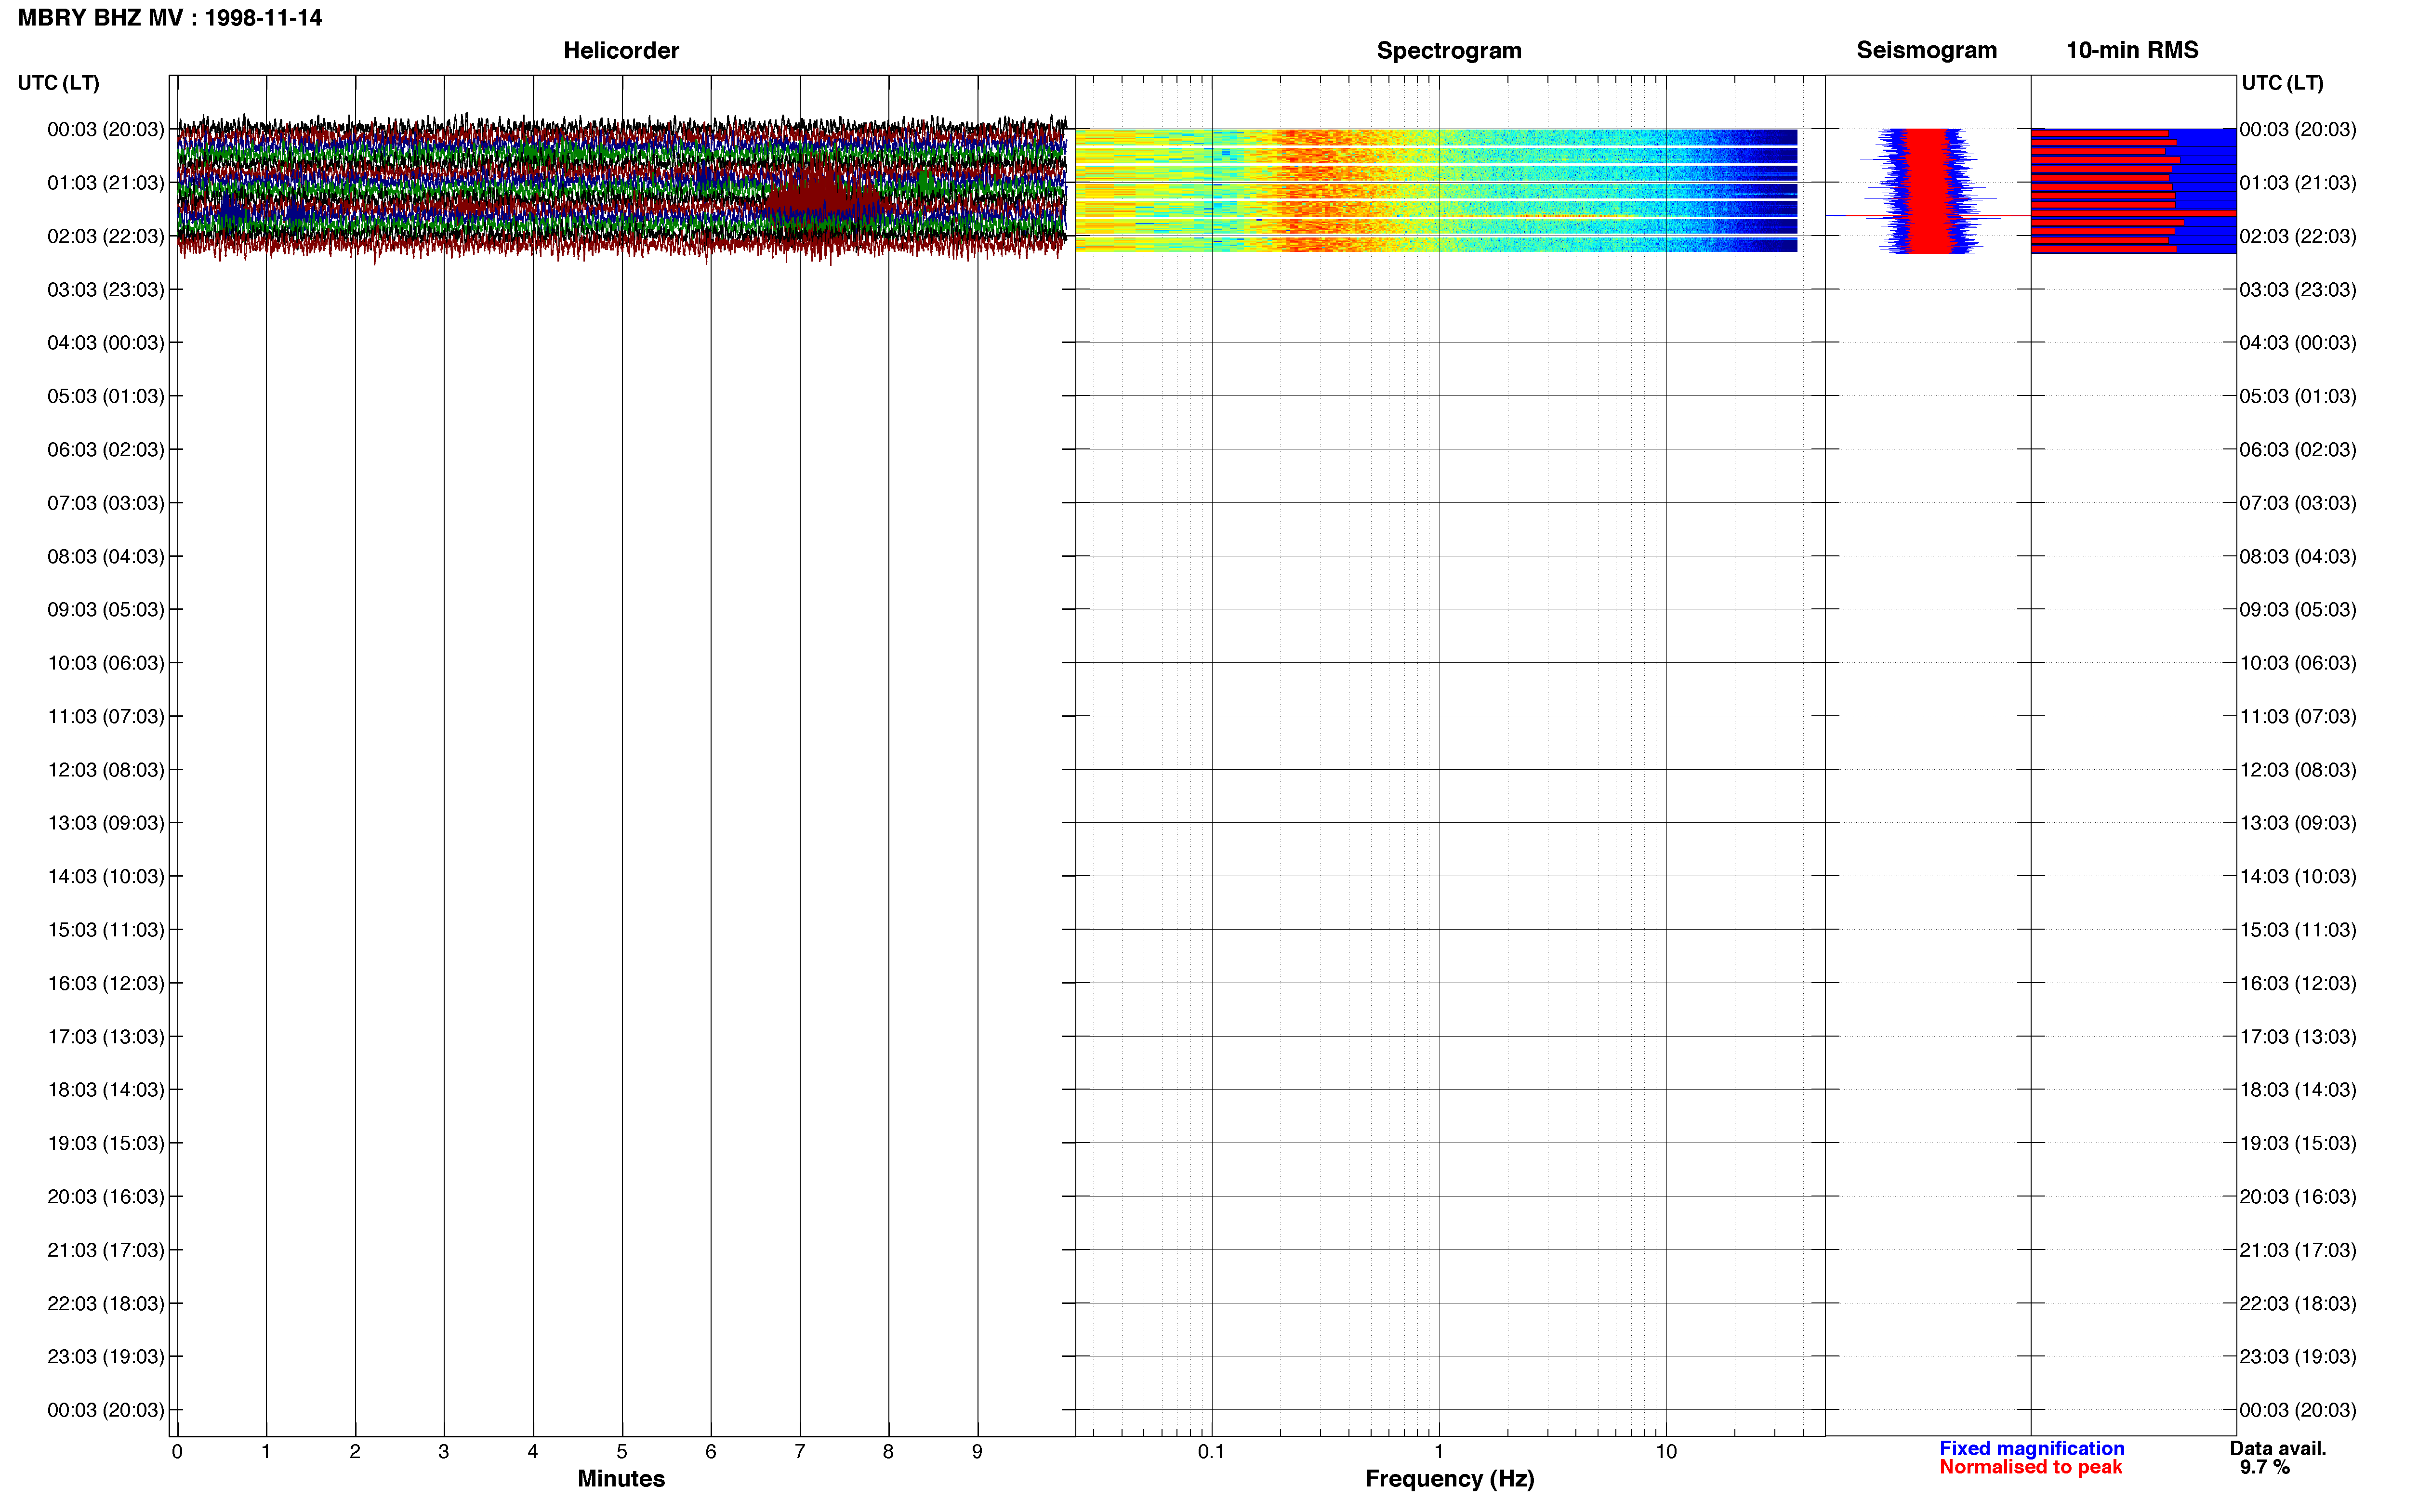Click the '0' tick on the Minutes axis

pyautogui.click(x=177, y=1451)
